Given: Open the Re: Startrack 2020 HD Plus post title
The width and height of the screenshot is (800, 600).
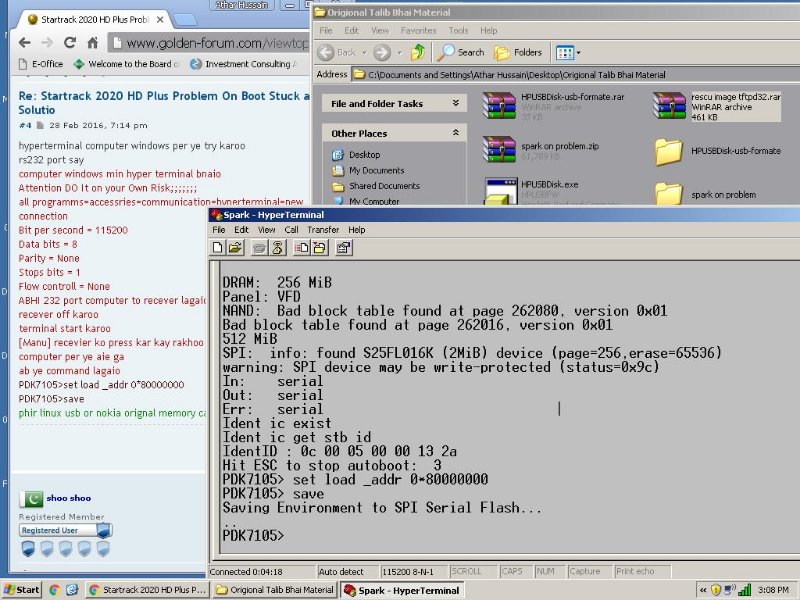Looking at the screenshot, I should coord(164,103).
